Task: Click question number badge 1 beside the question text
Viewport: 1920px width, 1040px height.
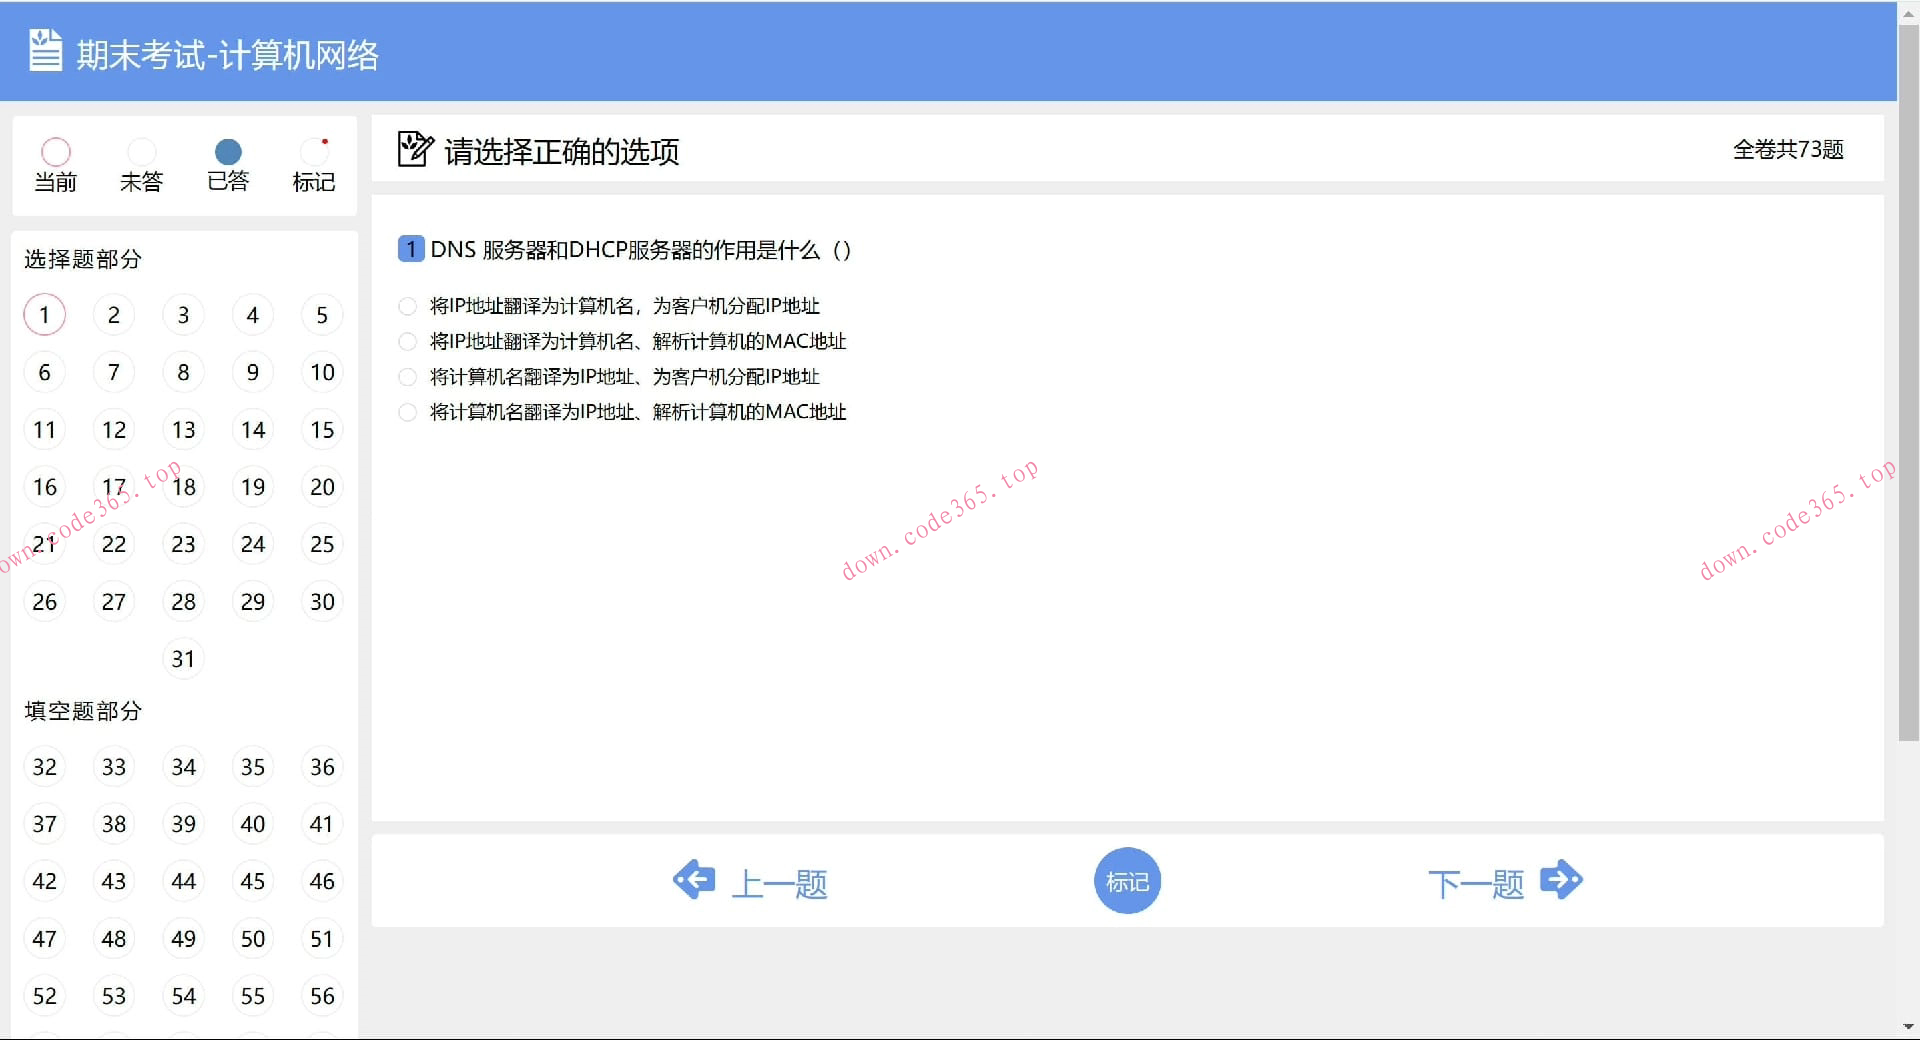Action: pyautogui.click(x=410, y=249)
